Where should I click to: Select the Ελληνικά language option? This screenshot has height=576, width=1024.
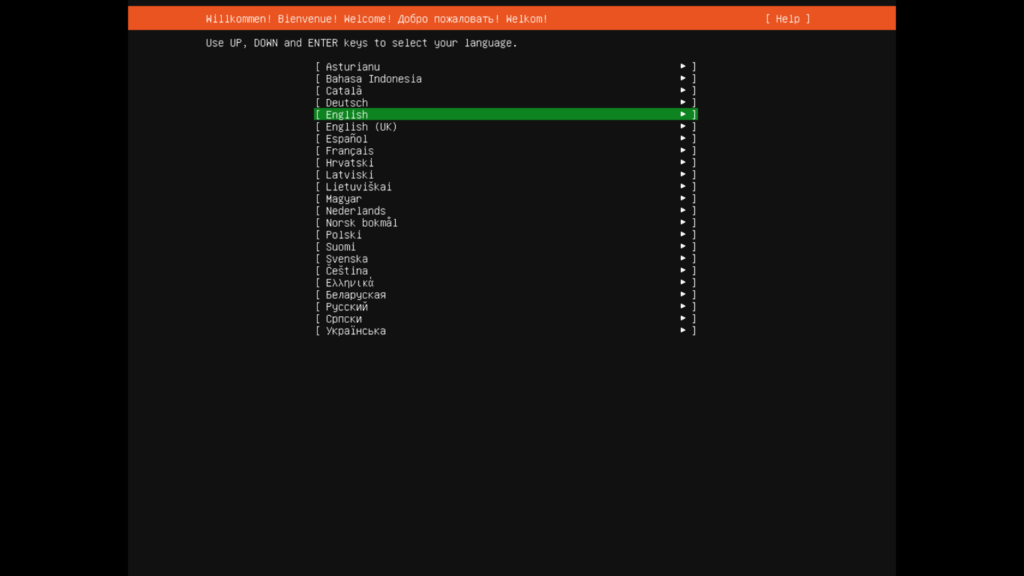505,283
